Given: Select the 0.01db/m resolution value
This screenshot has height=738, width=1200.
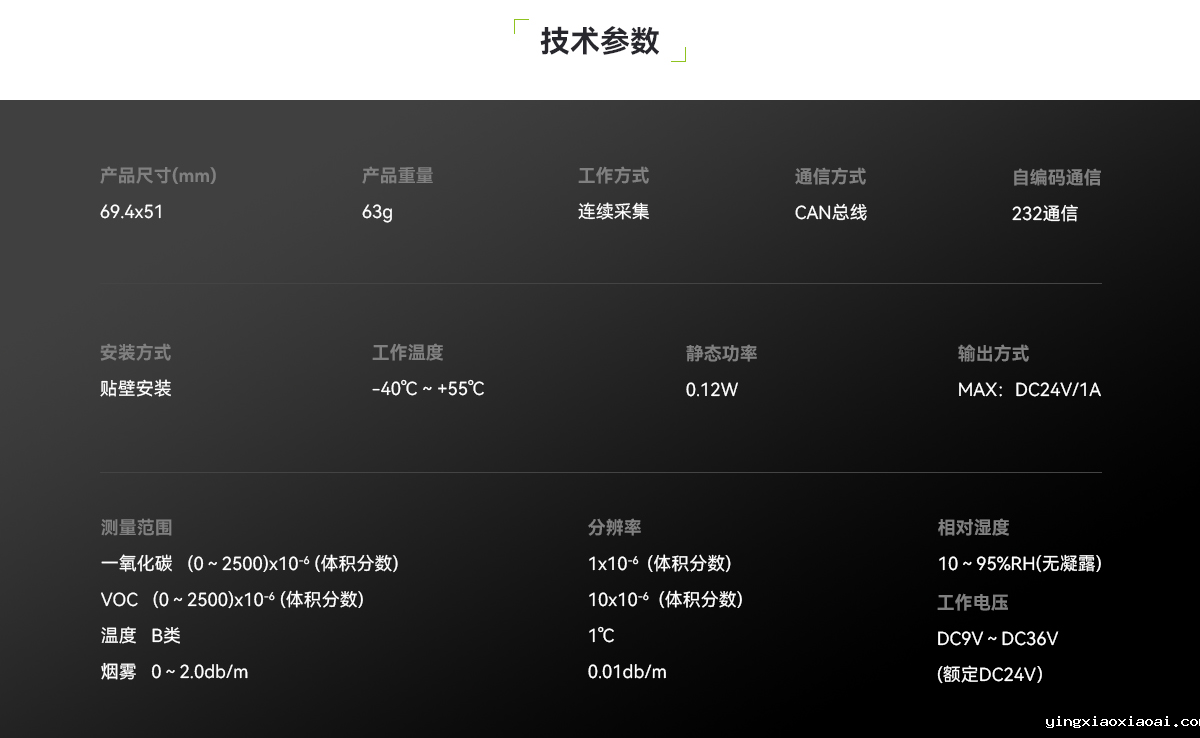Looking at the screenshot, I should click(x=627, y=672).
